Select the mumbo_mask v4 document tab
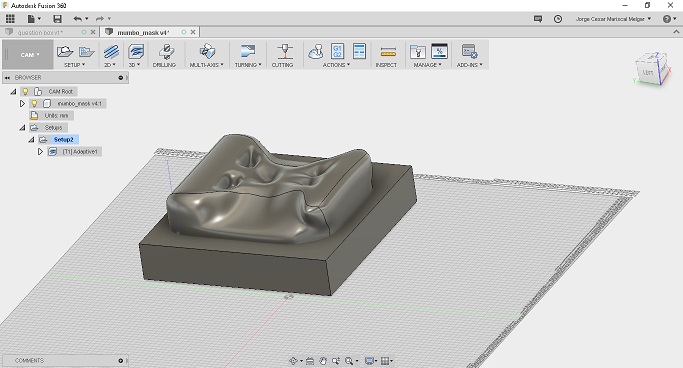Screen dimensions: 683x368 pos(143,32)
